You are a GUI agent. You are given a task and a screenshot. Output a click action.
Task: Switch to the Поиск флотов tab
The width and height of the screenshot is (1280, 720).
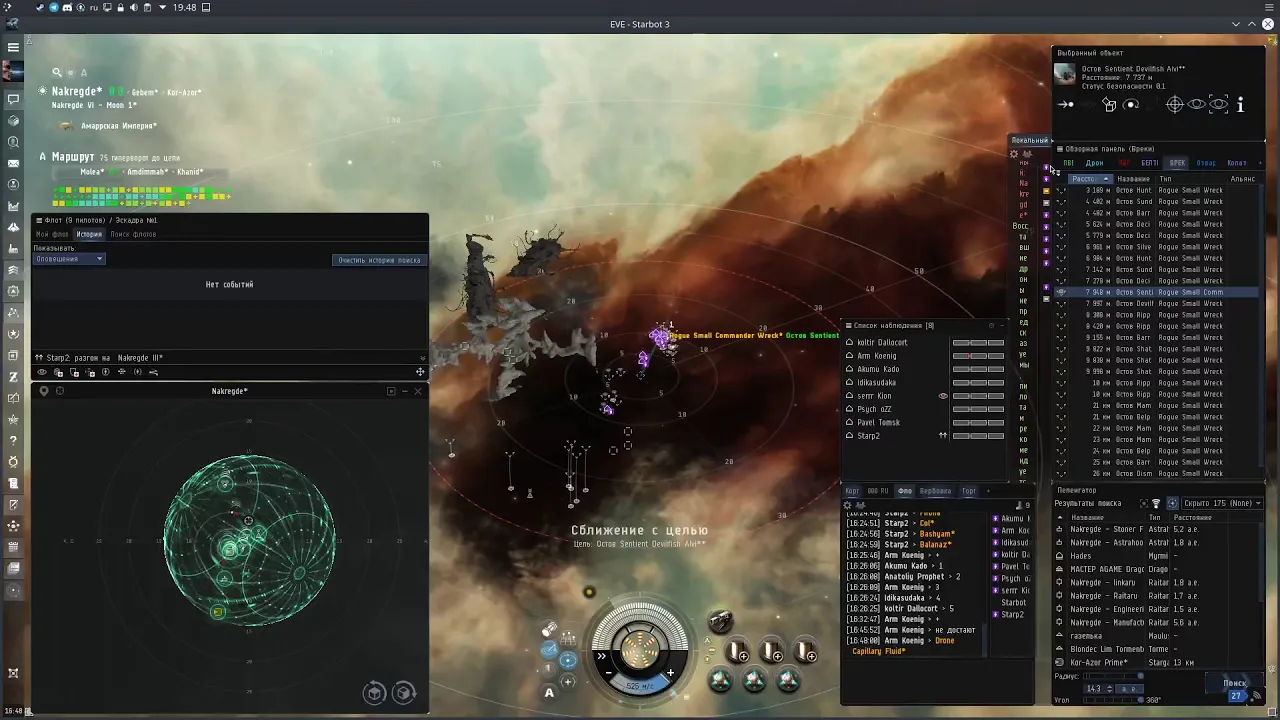click(133, 234)
